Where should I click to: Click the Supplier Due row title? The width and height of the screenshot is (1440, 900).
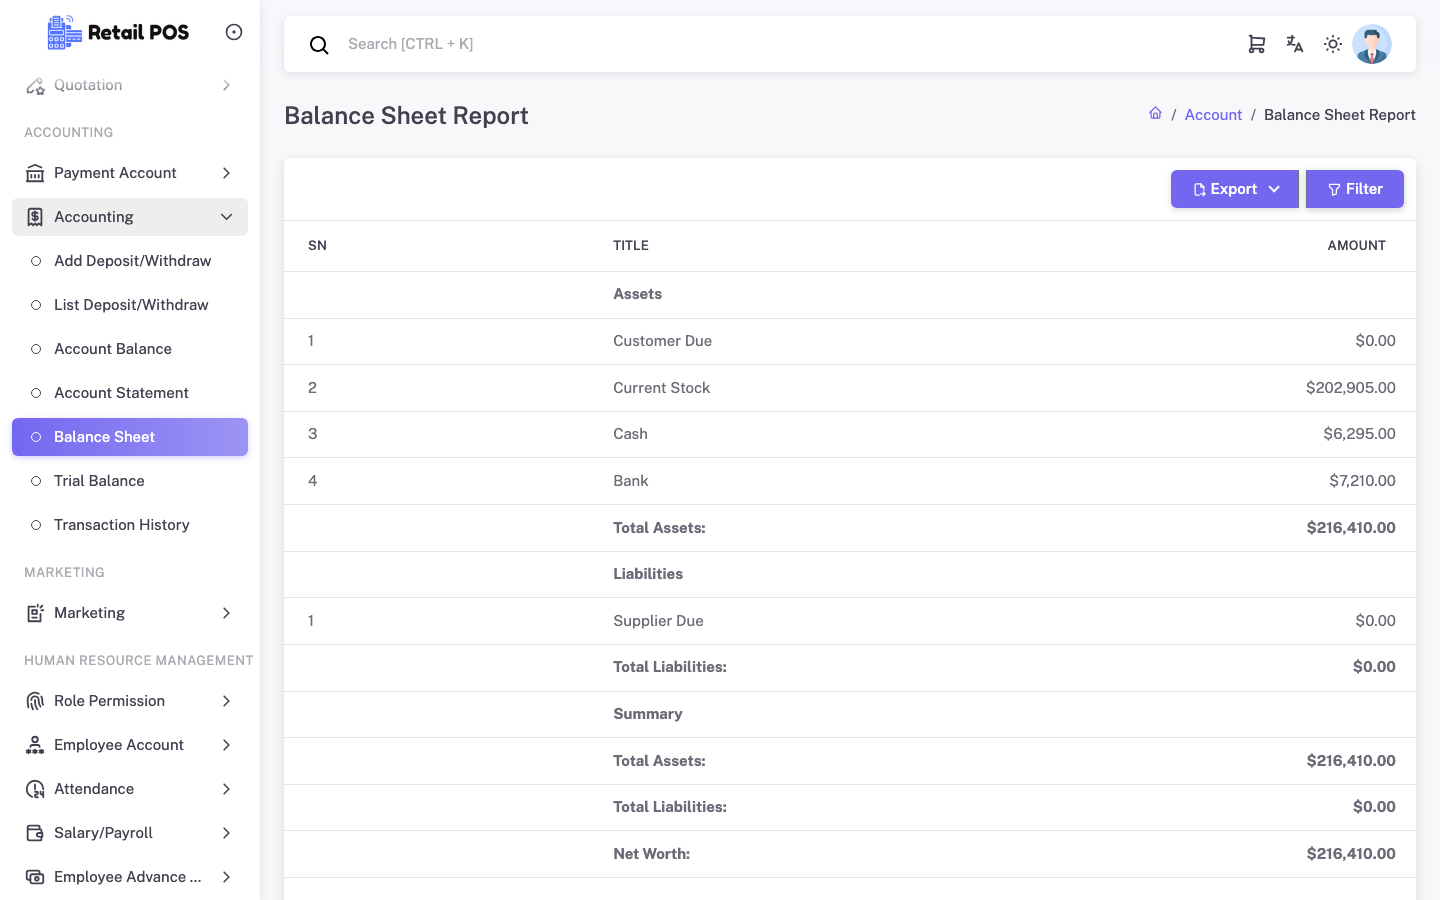click(x=658, y=621)
